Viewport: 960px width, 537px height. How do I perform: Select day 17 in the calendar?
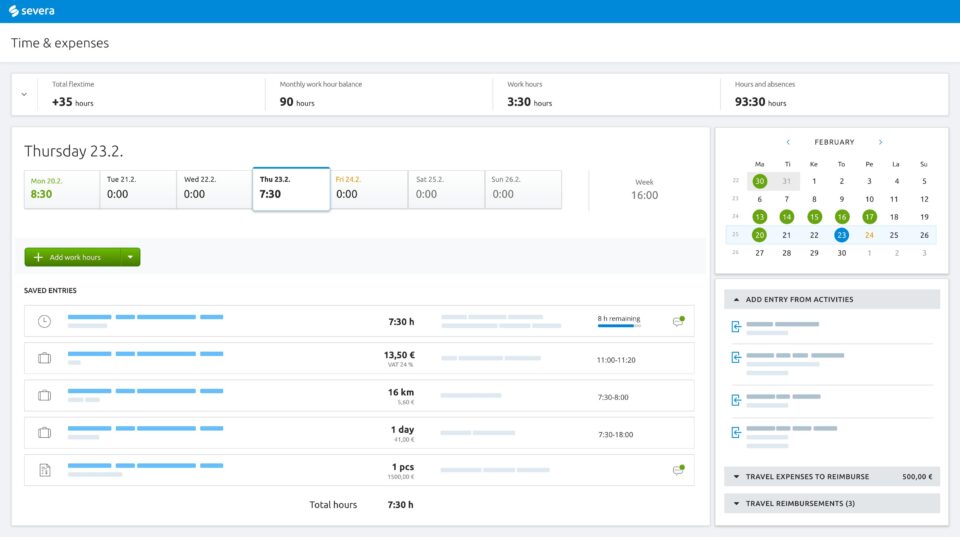coord(869,217)
